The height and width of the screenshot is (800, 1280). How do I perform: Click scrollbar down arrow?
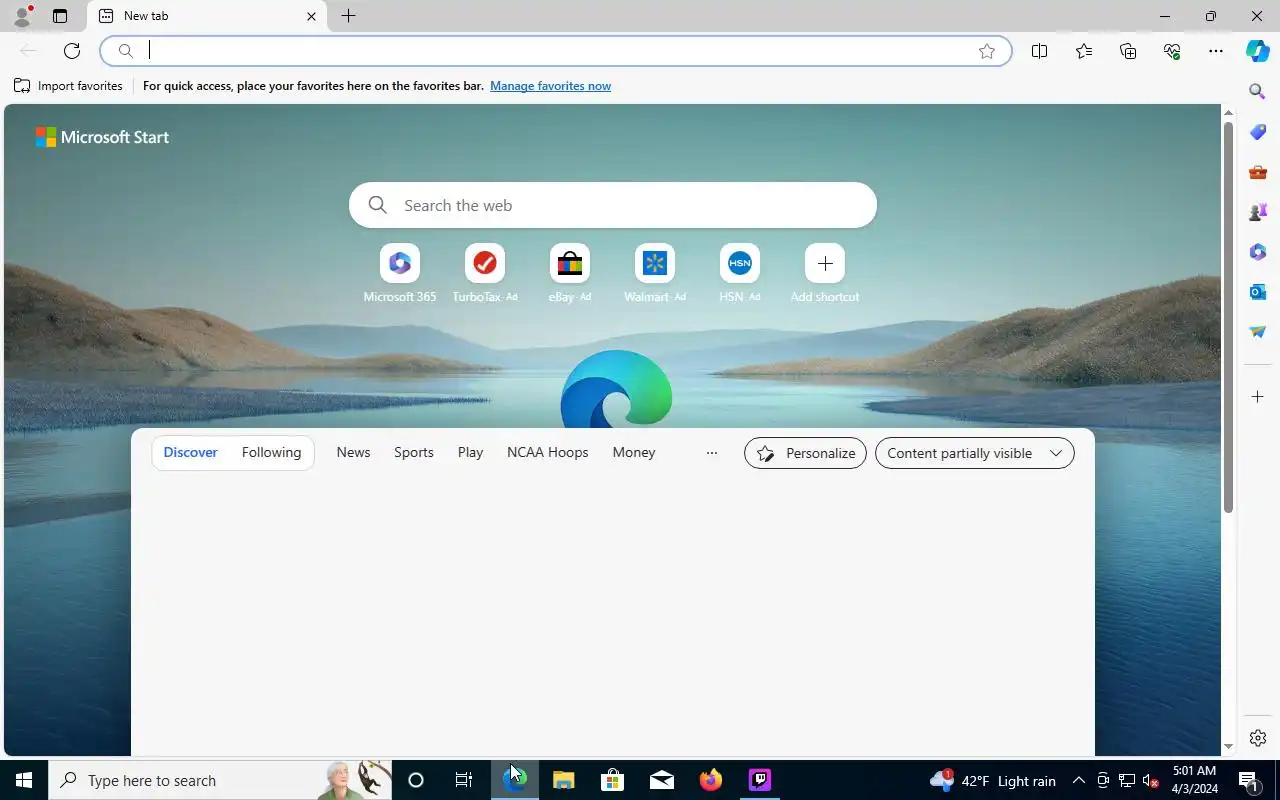point(1229,747)
